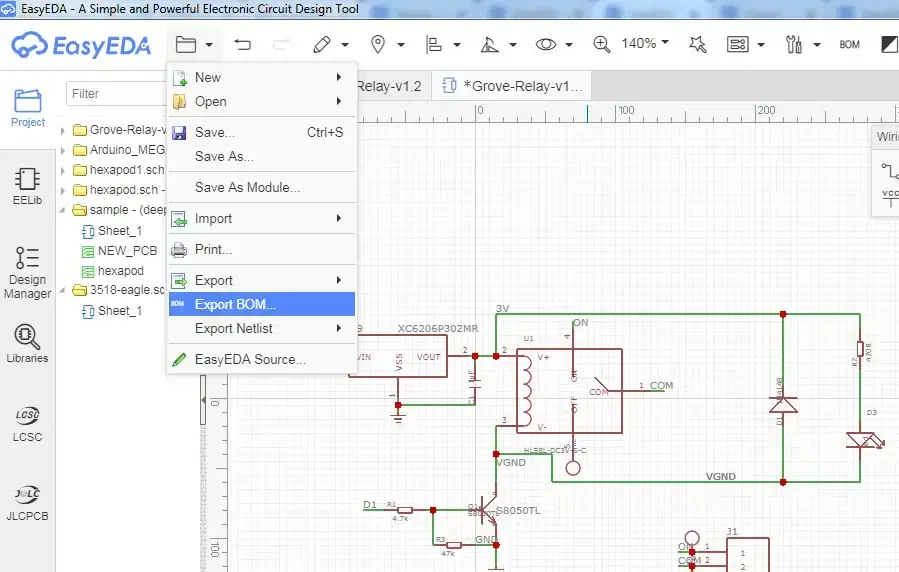899x572 pixels.
Task: Open the rotate dropdown arrow
Action: pos(513,45)
